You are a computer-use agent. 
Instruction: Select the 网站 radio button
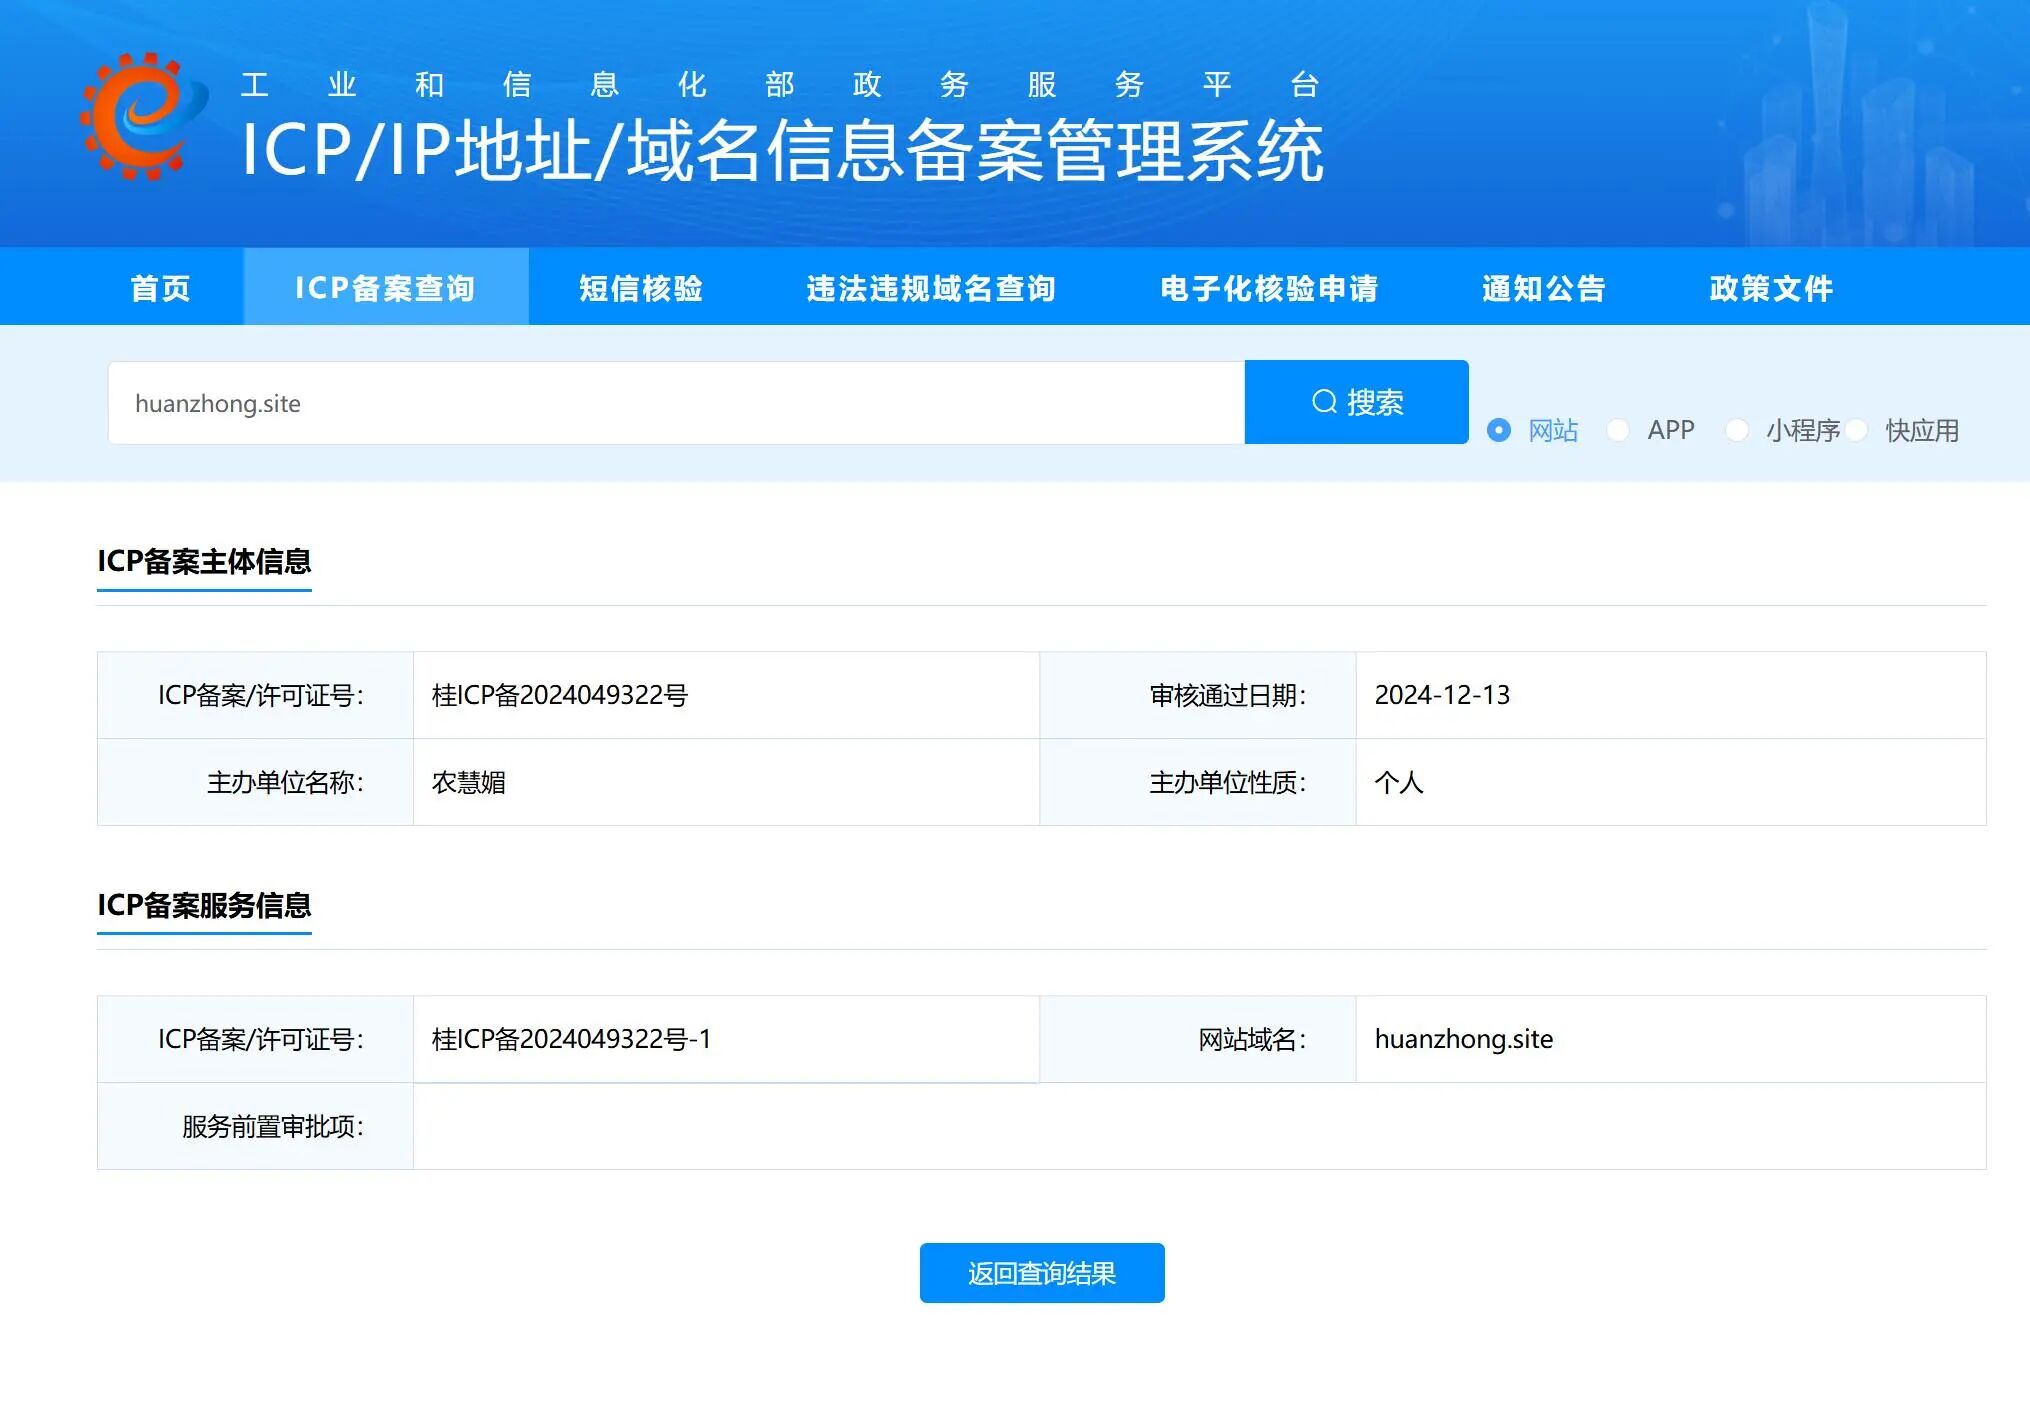point(1498,430)
